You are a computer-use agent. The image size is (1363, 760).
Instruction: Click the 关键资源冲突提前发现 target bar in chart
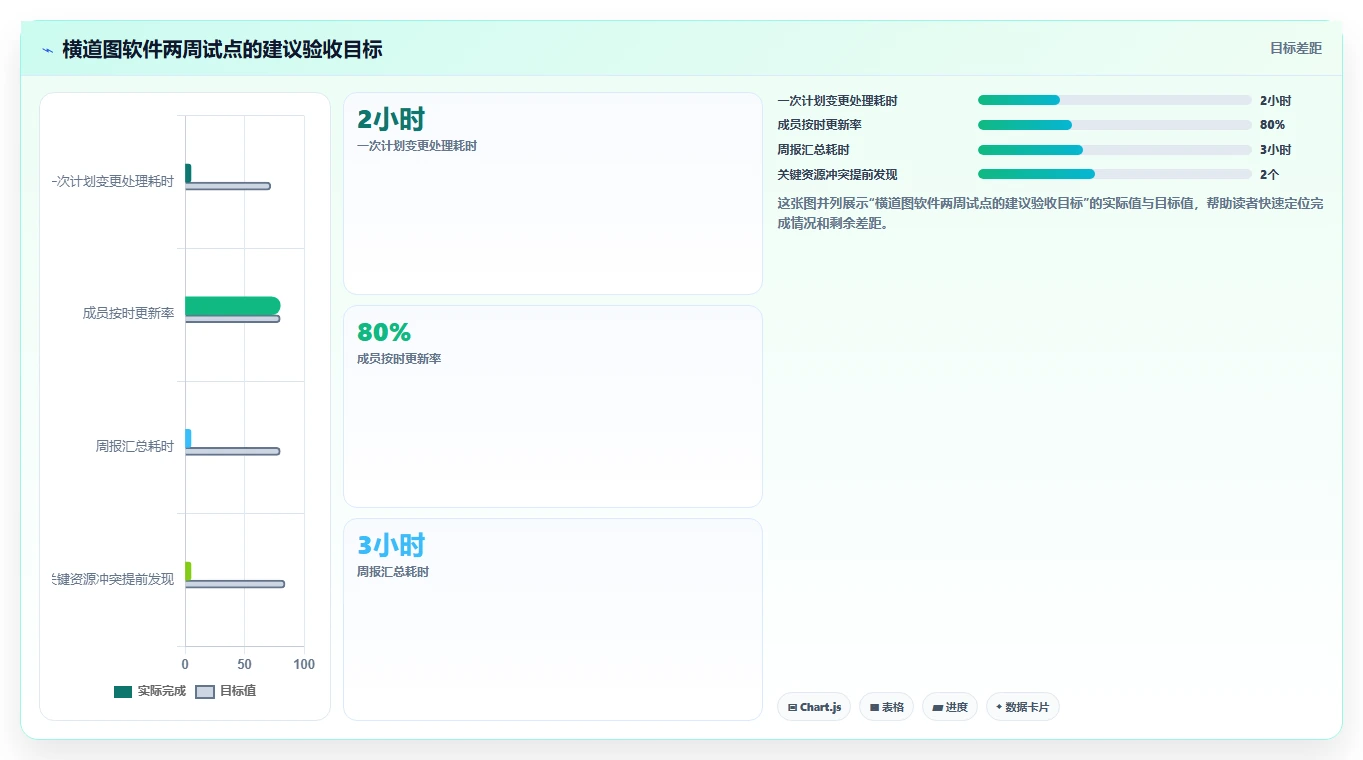[x=235, y=584]
